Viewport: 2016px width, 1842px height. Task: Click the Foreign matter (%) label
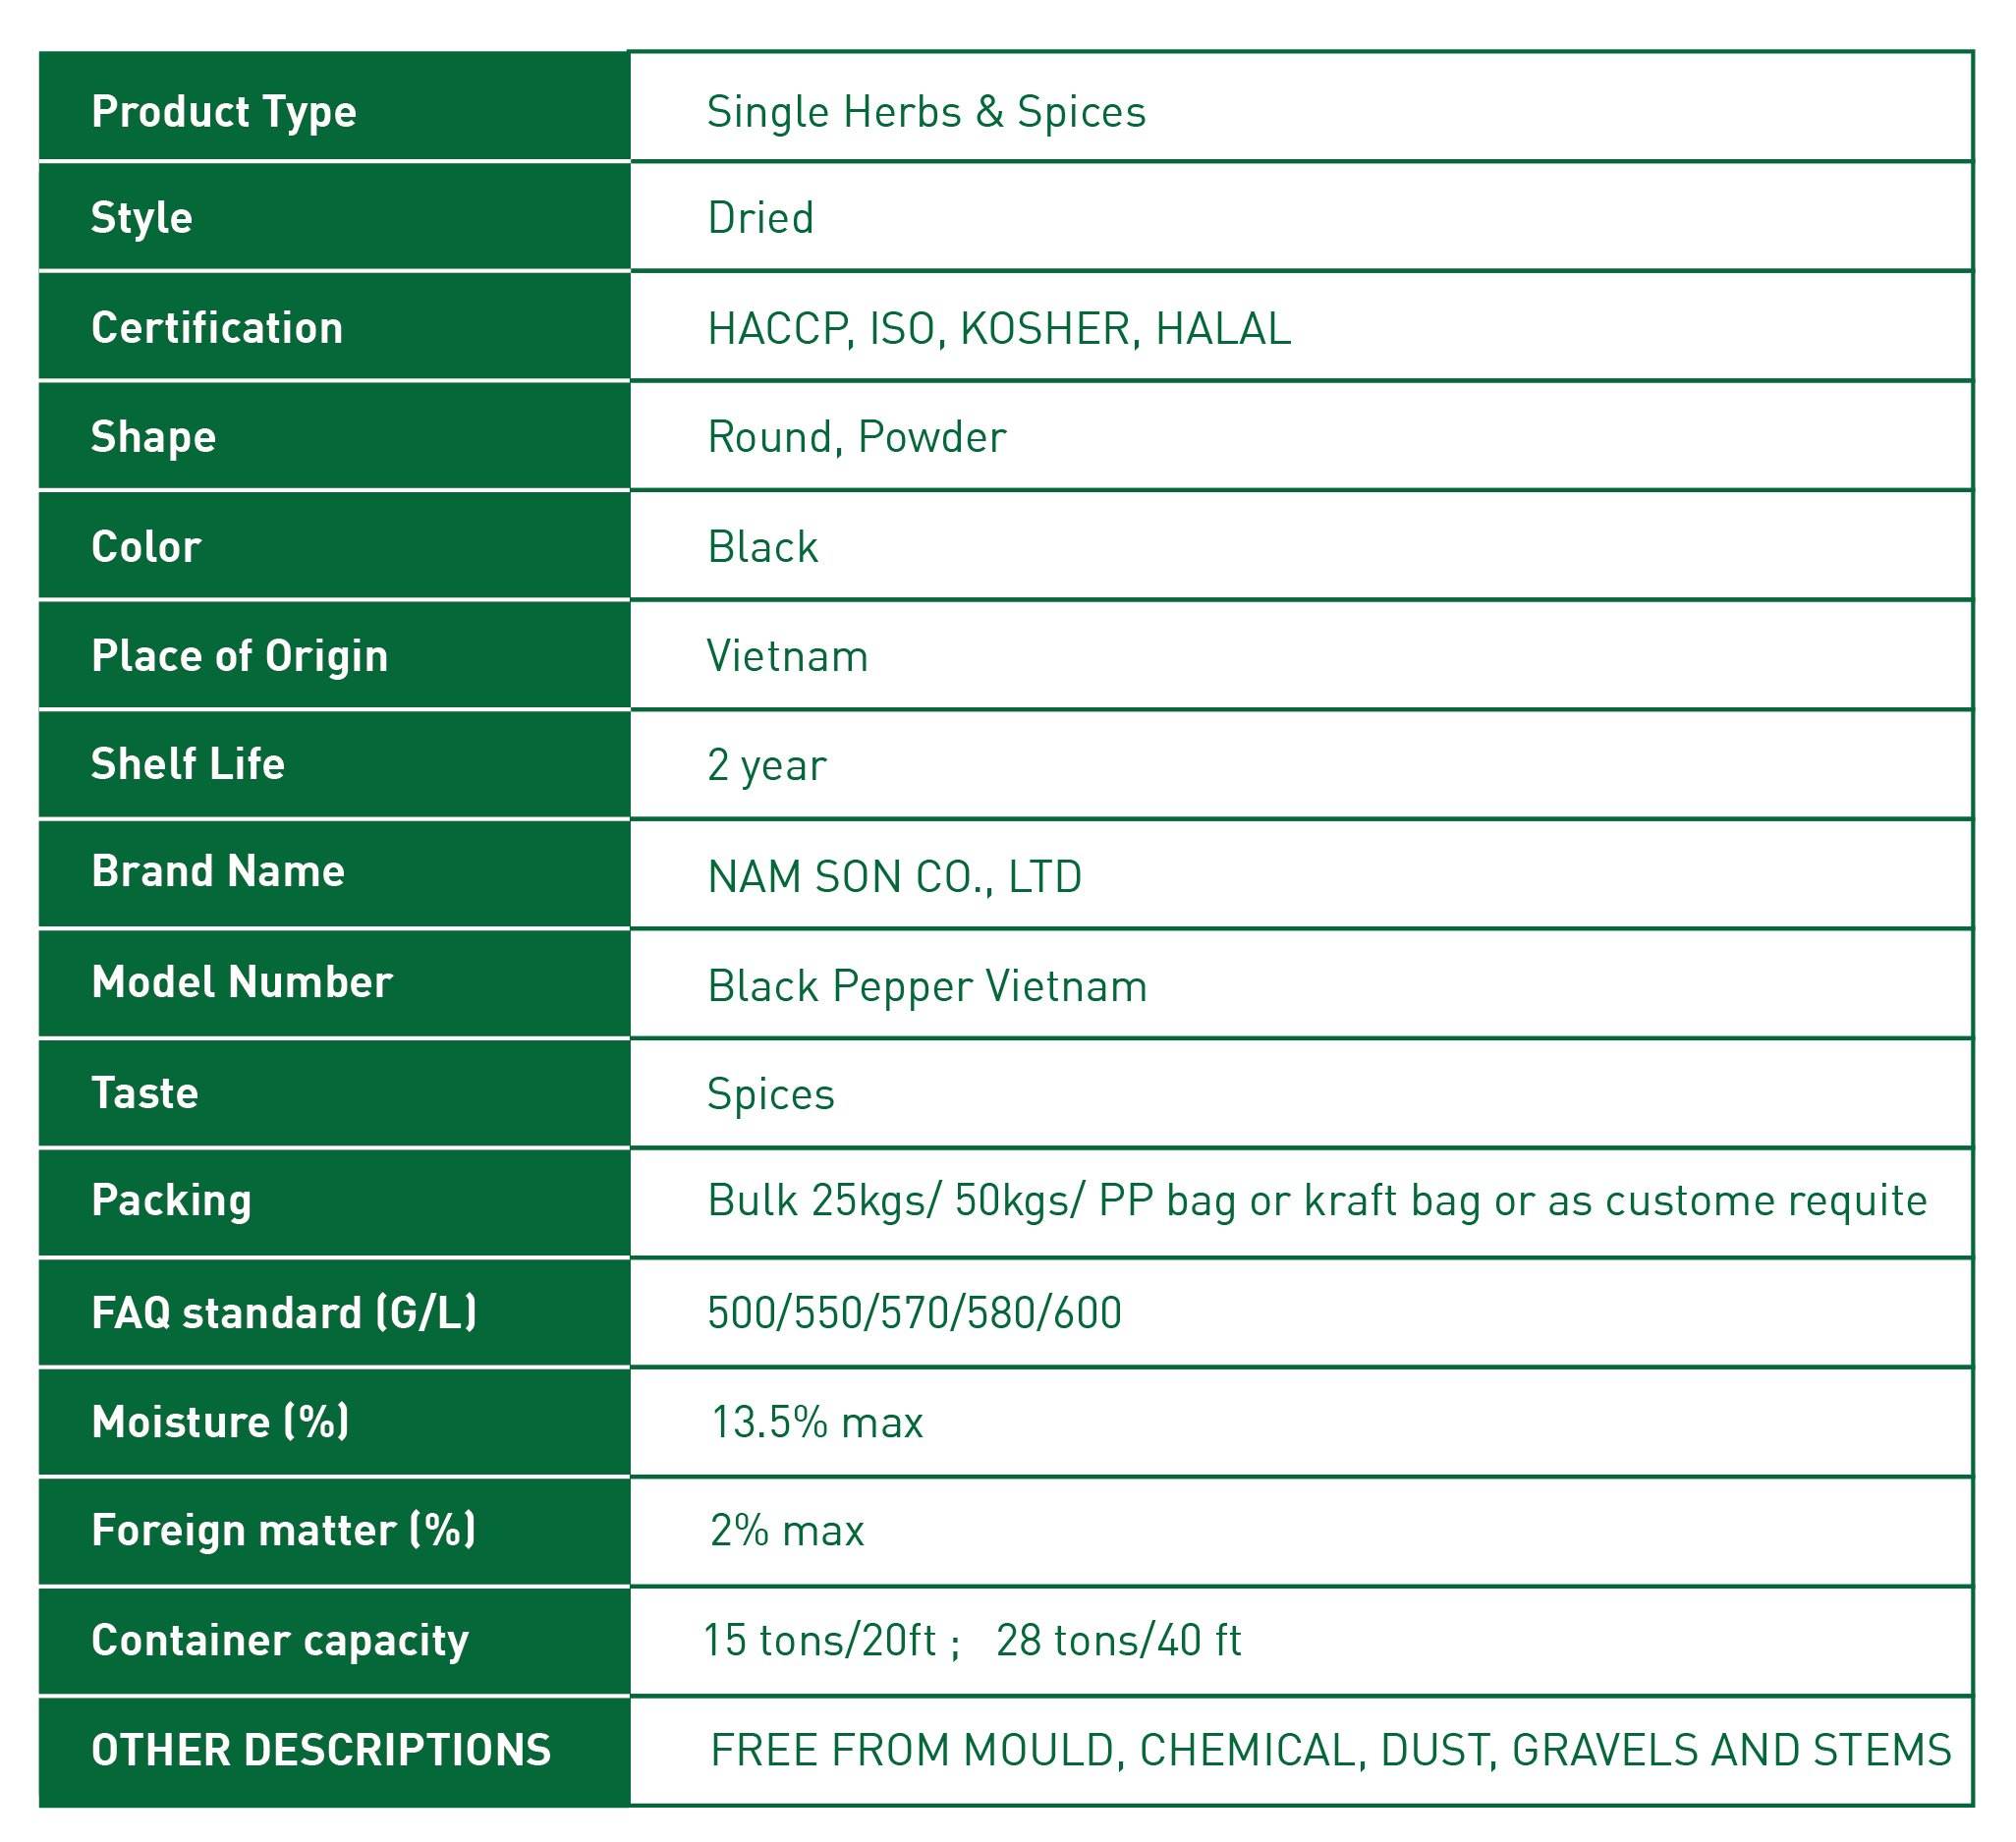coord(284,1531)
